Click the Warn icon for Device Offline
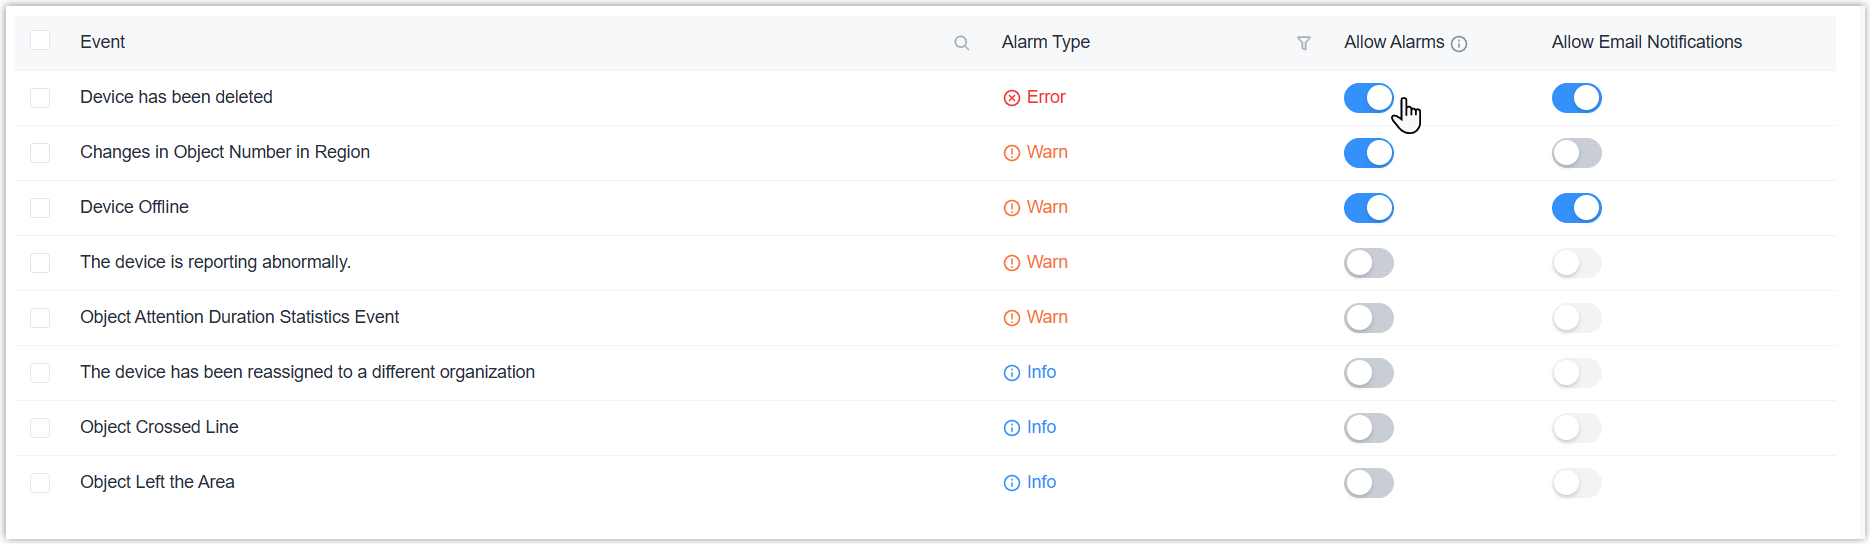The width and height of the screenshot is (1871, 545). 1012,208
